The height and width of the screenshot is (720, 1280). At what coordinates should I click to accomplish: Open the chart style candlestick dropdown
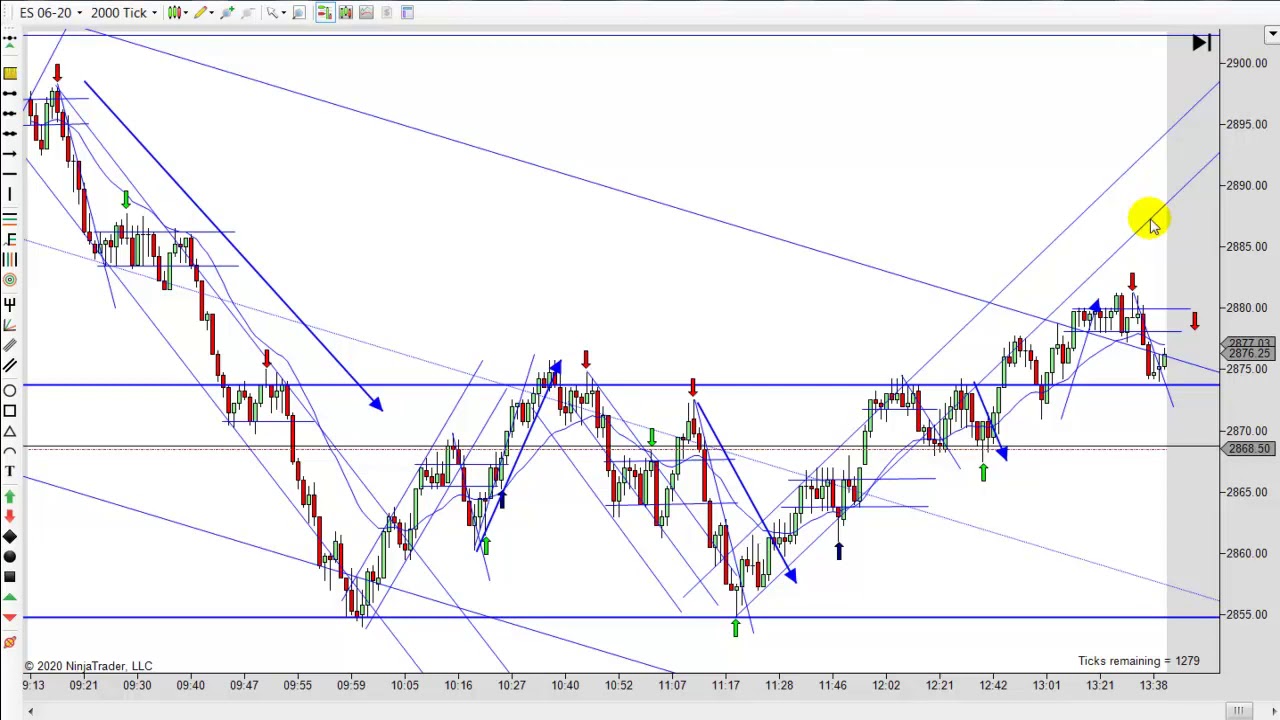pos(176,12)
